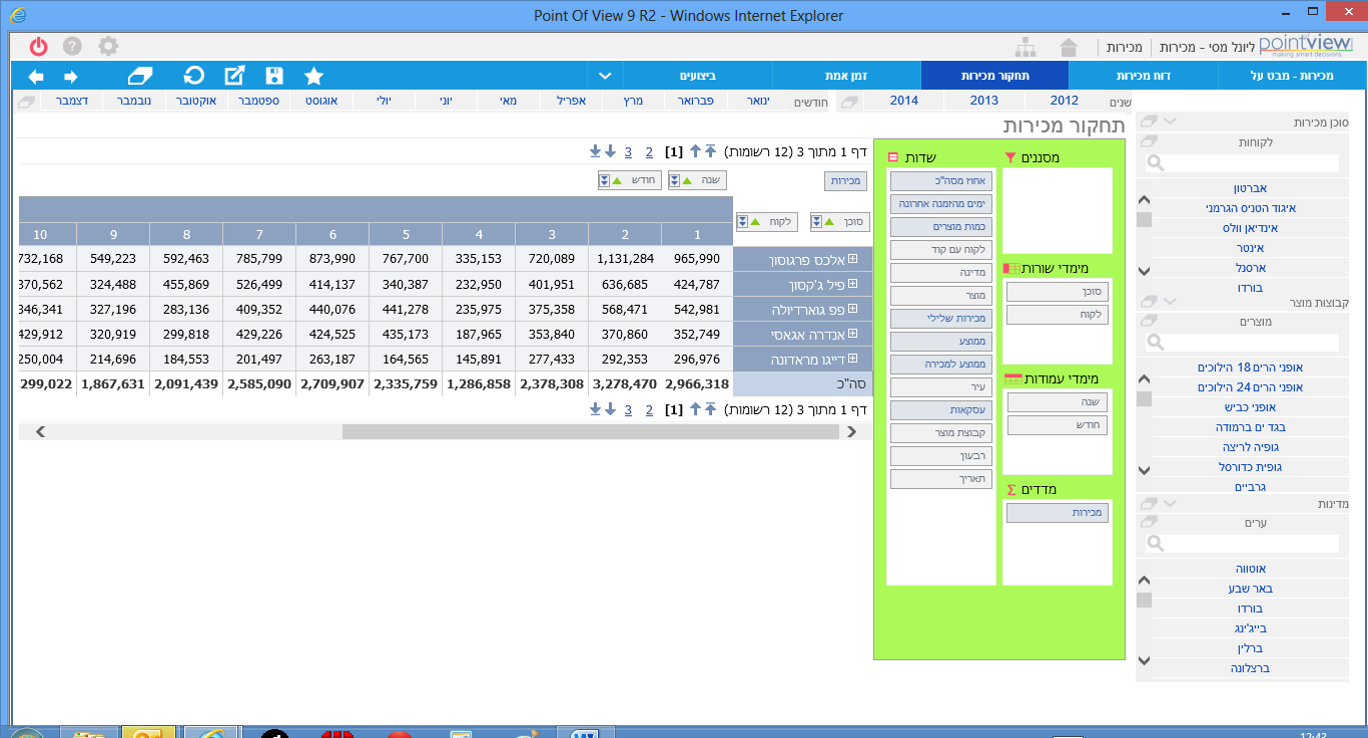The width and height of the screenshot is (1368, 738).
Task: Open the זמן אמת tab
Action: [846, 76]
